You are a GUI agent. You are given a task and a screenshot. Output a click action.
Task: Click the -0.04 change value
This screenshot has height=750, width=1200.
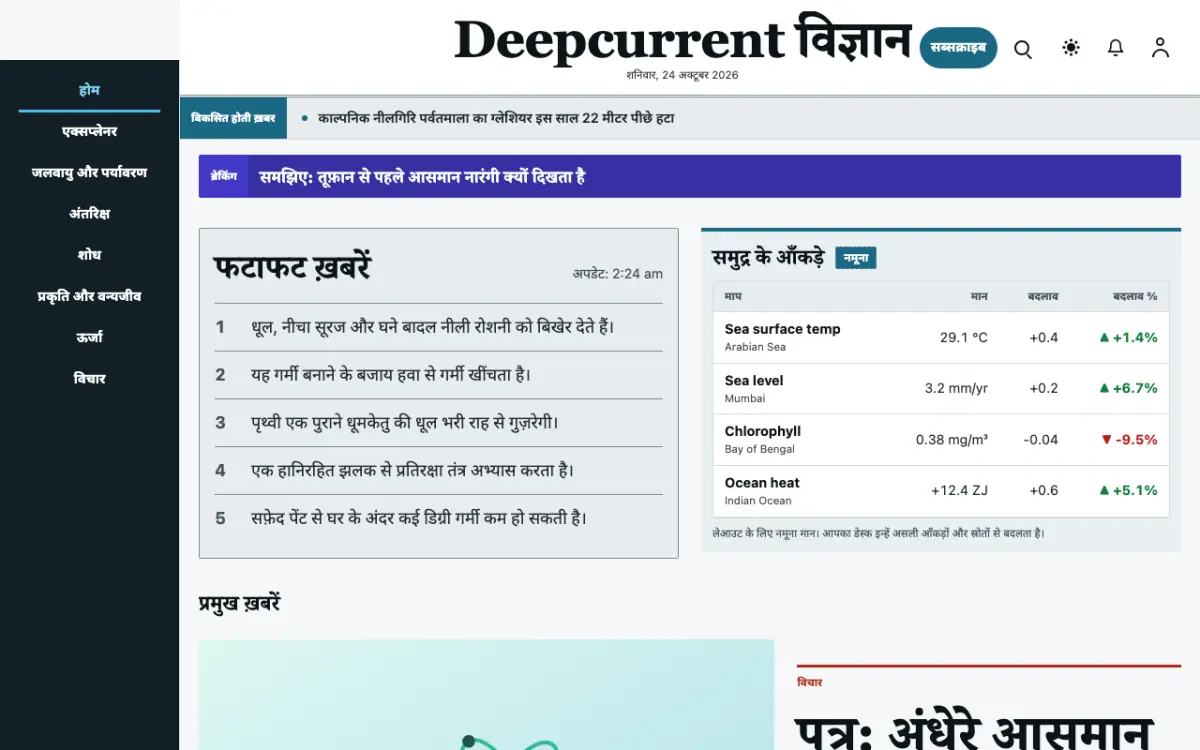tap(1041, 440)
